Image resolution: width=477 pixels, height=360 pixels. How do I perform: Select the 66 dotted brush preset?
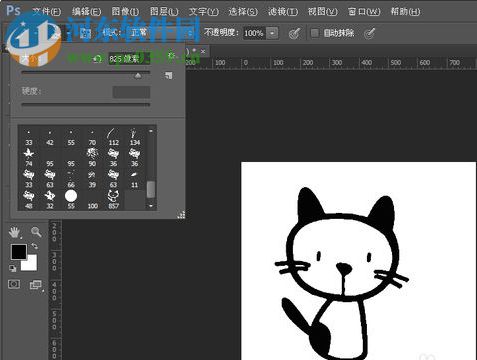click(71, 179)
